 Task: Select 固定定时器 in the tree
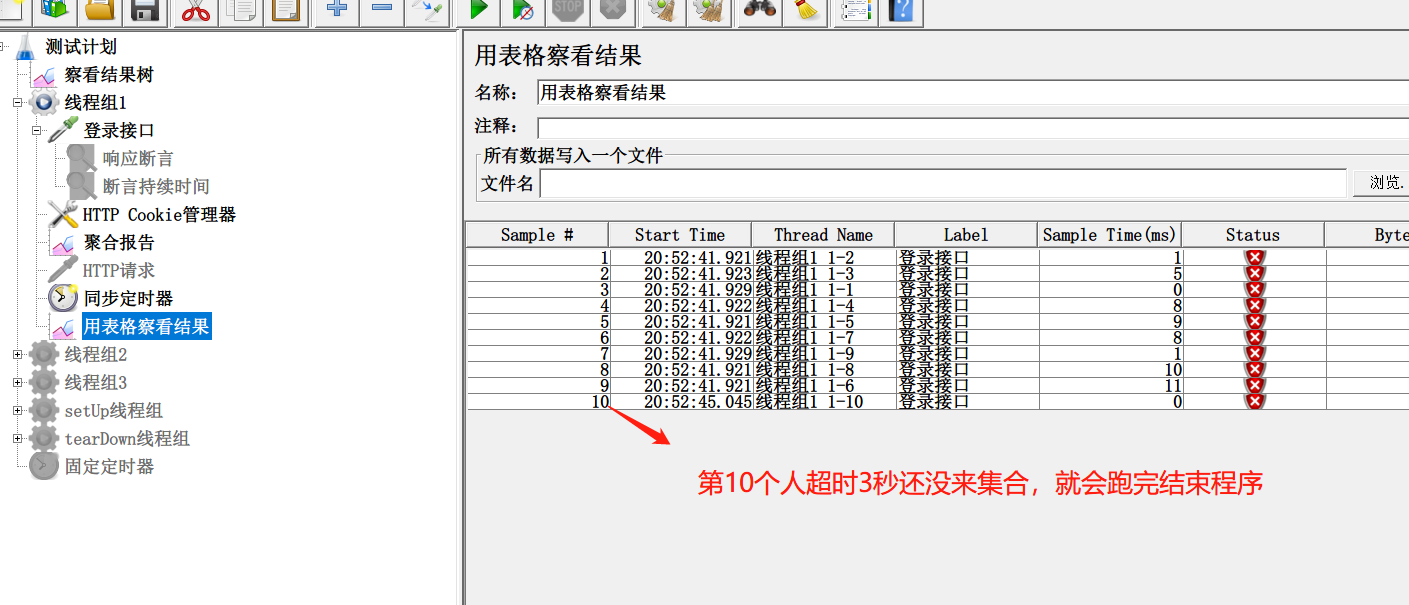[x=109, y=467]
